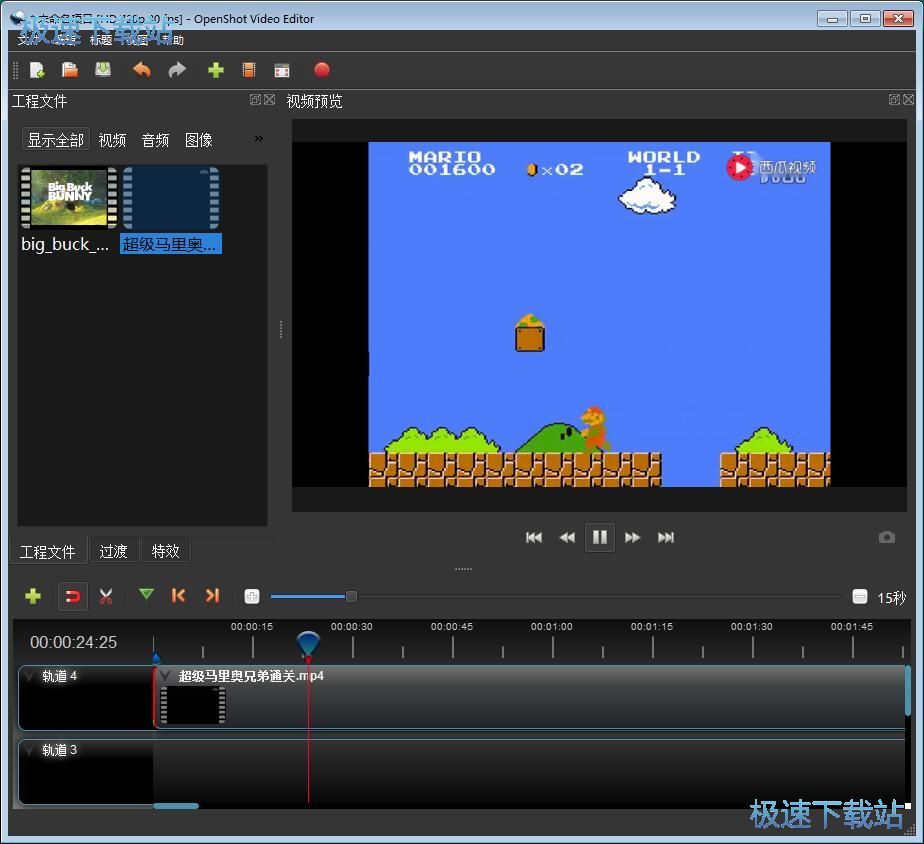
Task: Float the 视频预览 panel
Action: pos(894,100)
